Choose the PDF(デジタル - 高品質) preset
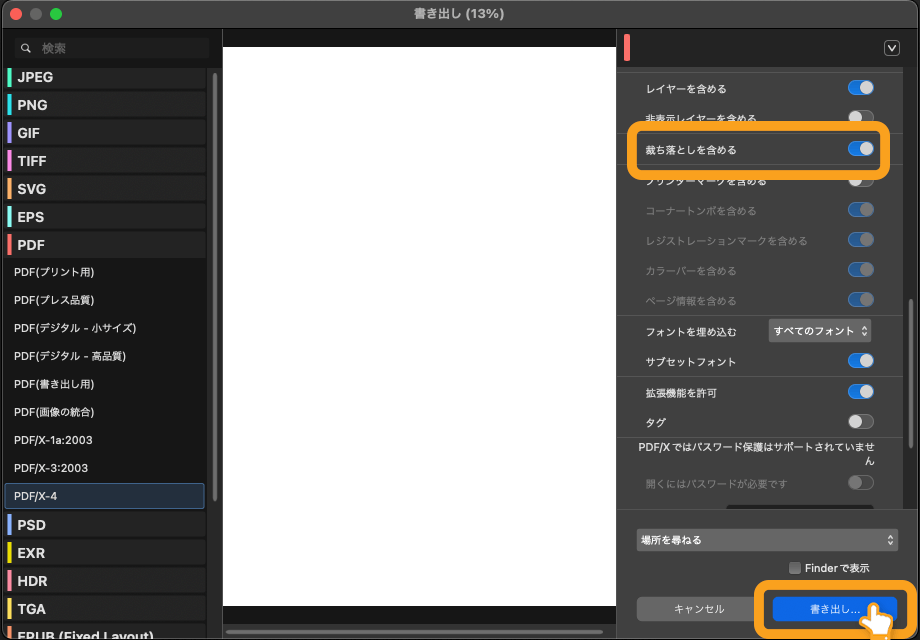 pos(70,356)
